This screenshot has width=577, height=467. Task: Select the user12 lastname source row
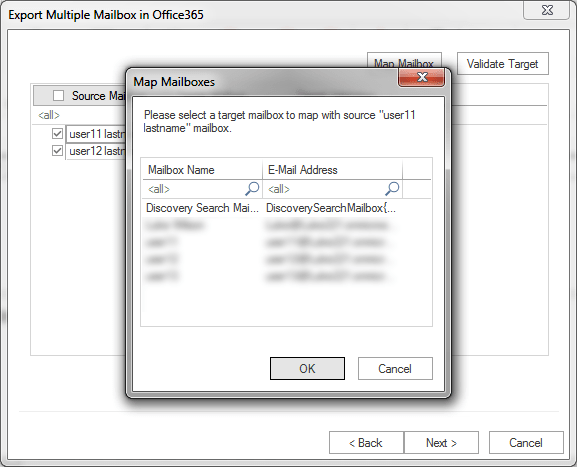click(96, 151)
